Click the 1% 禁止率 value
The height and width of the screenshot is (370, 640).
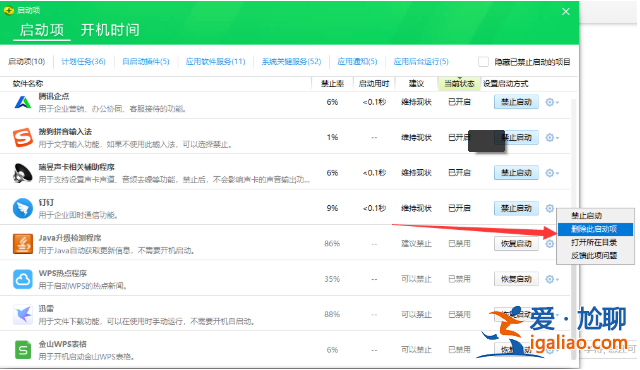pos(332,137)
